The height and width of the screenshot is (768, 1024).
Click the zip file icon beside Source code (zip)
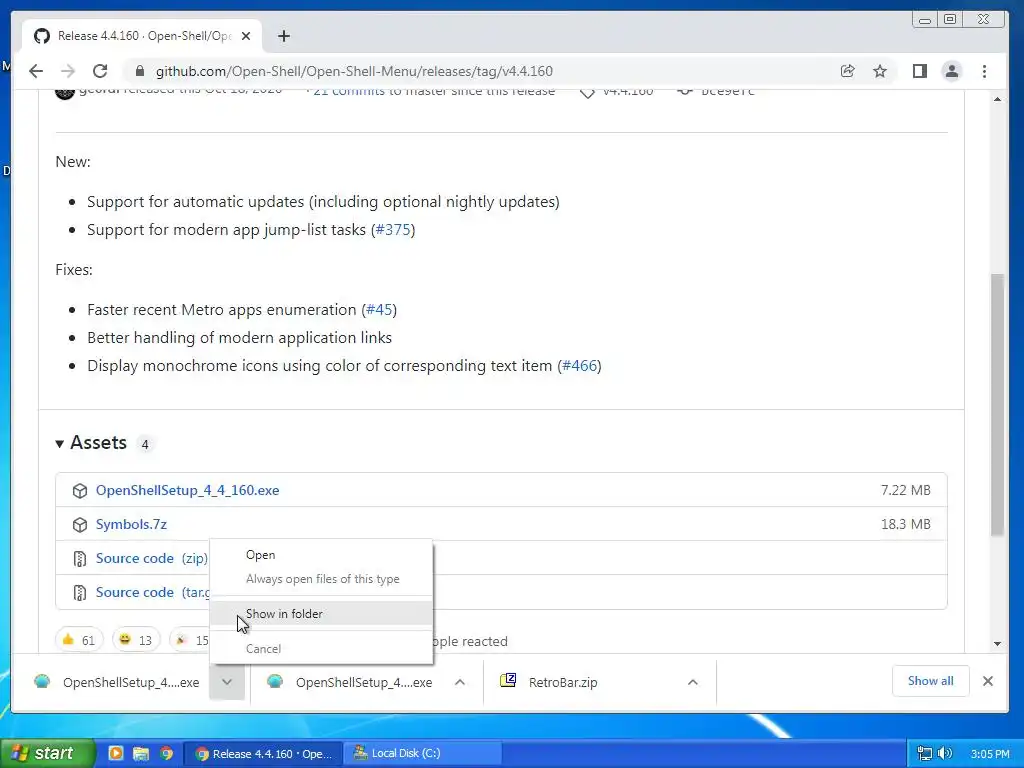80,559
